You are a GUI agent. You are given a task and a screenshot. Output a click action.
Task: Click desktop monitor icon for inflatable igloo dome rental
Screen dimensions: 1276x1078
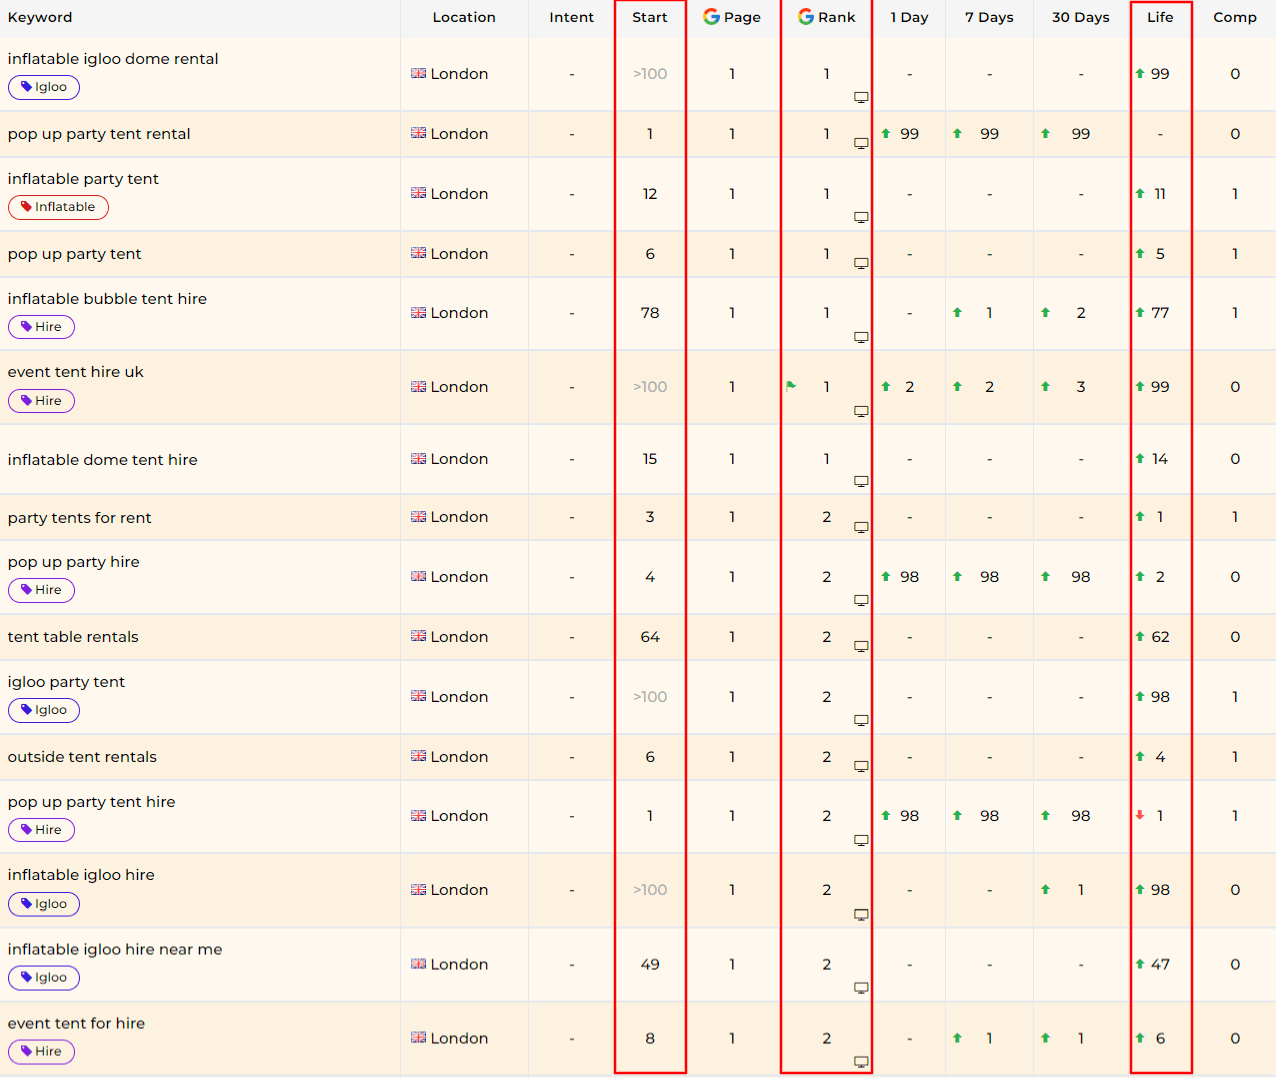860,97
